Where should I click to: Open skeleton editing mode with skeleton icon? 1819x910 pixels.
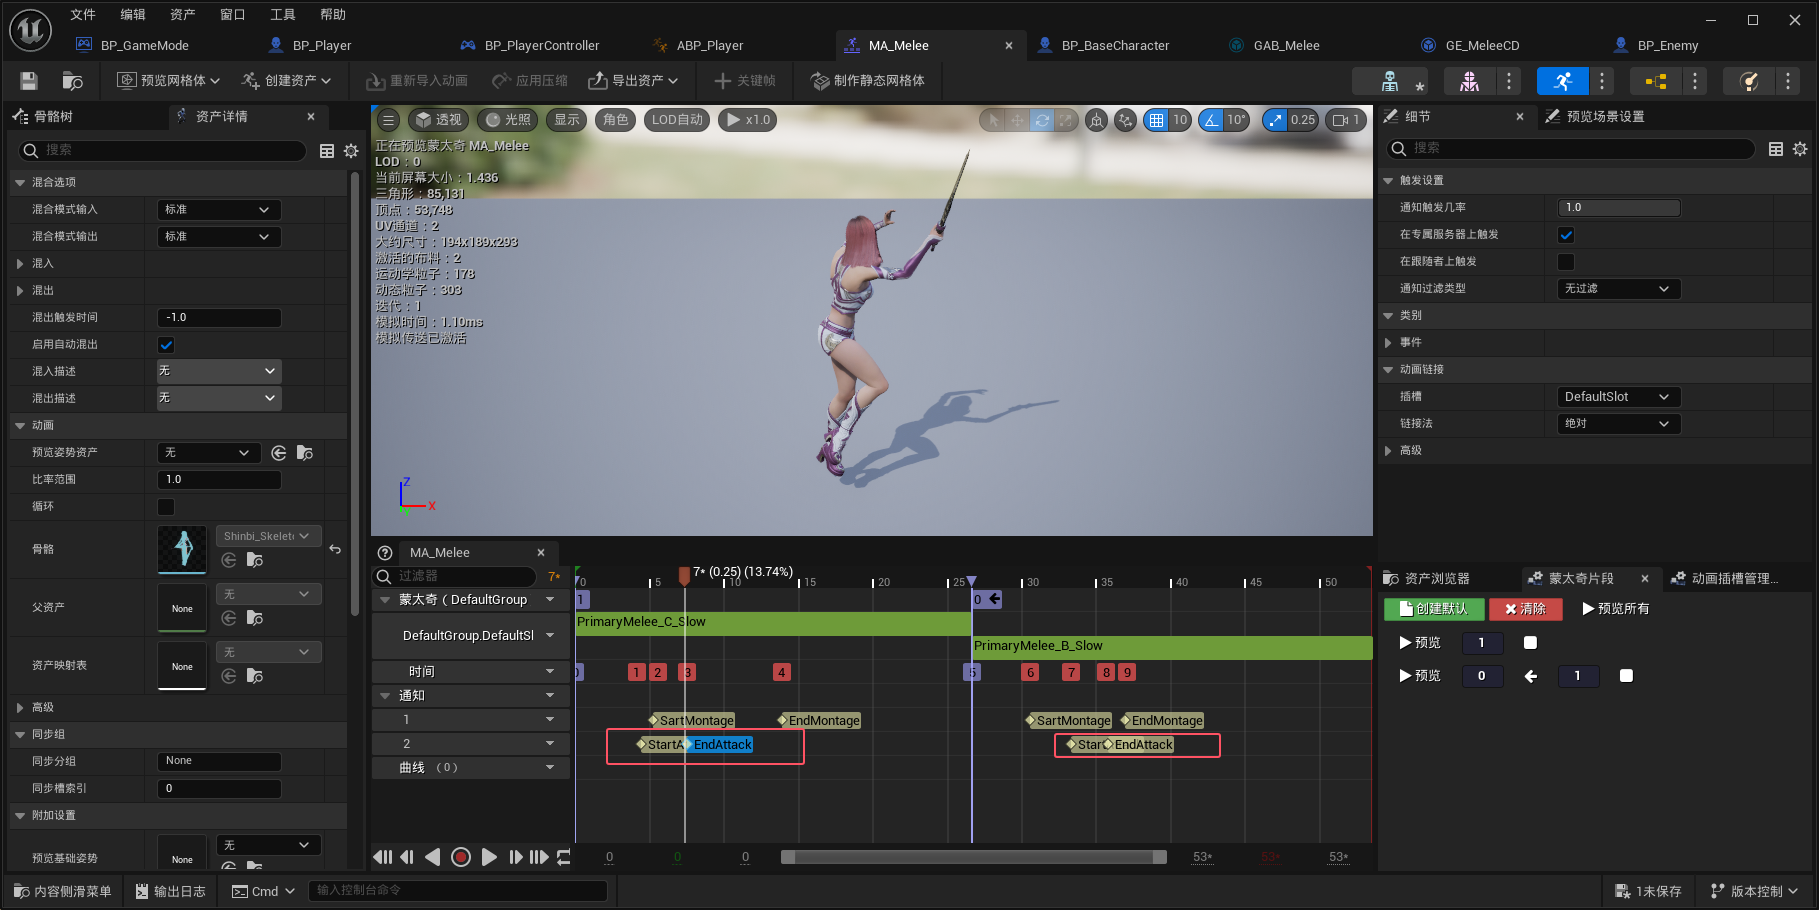pos(1390,81)
